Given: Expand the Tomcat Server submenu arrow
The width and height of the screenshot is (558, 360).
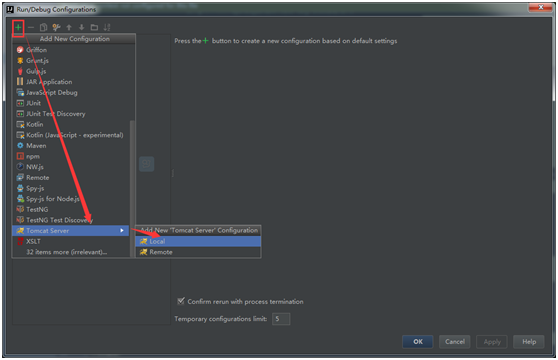Looking at the screenshot, I should (x=122, y=231).
